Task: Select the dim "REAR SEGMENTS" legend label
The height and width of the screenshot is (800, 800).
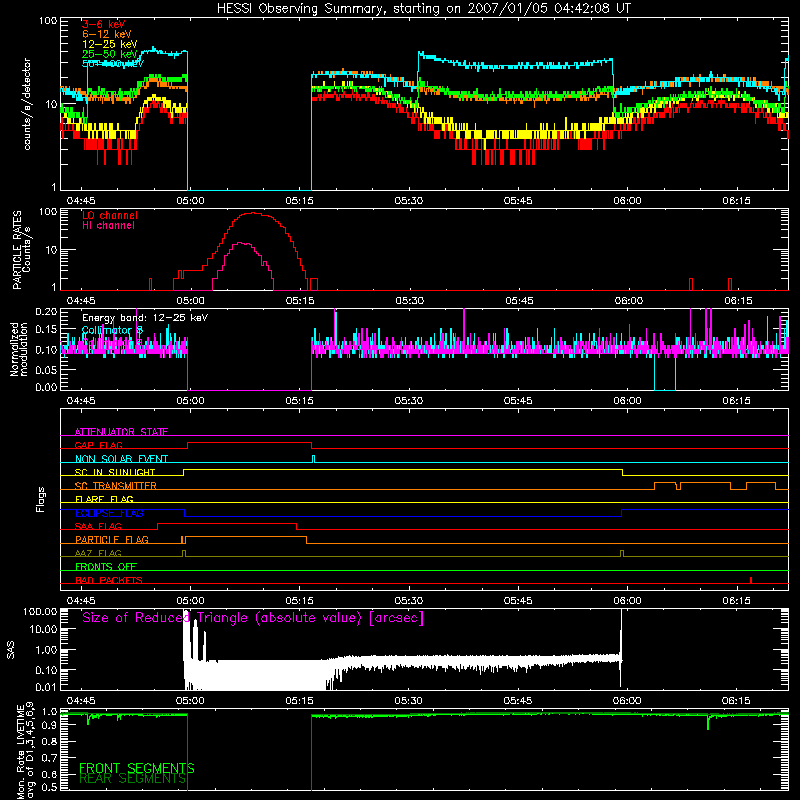Action: (133, 779)
